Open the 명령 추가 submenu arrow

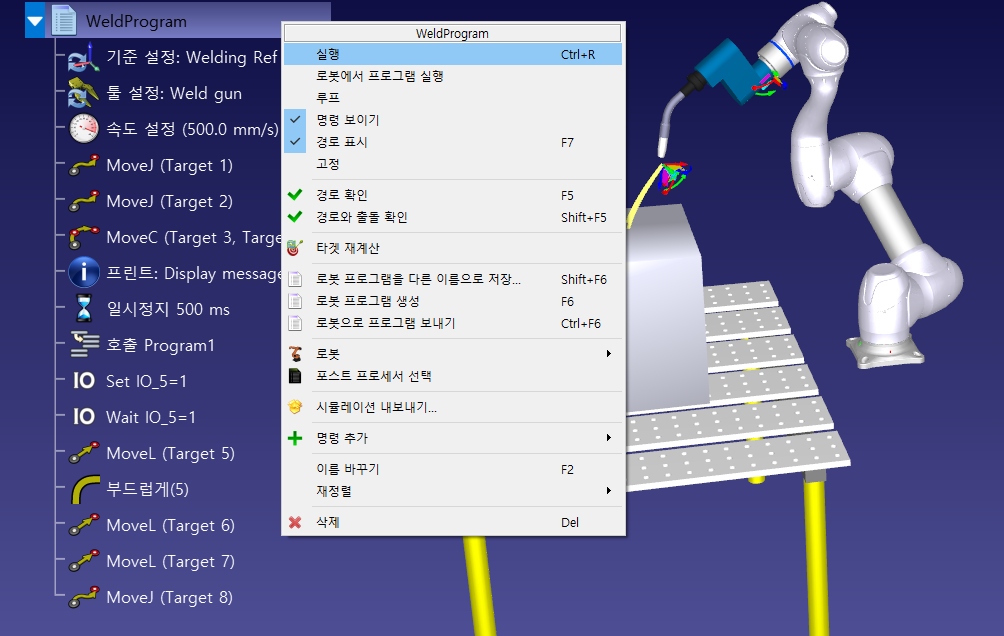tap(609, 437)
